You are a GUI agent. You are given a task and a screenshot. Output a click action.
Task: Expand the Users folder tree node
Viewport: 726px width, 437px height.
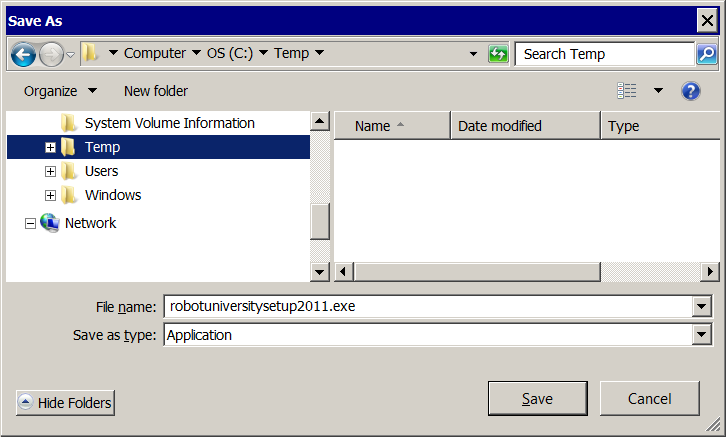coord(50,171)
